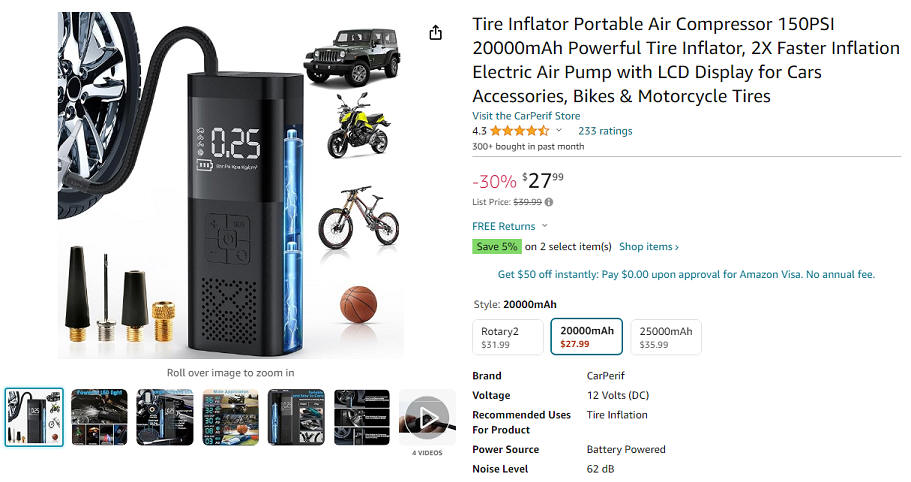Pick the 25000mAh style option

pyautogui.click(x=666, y=337)
